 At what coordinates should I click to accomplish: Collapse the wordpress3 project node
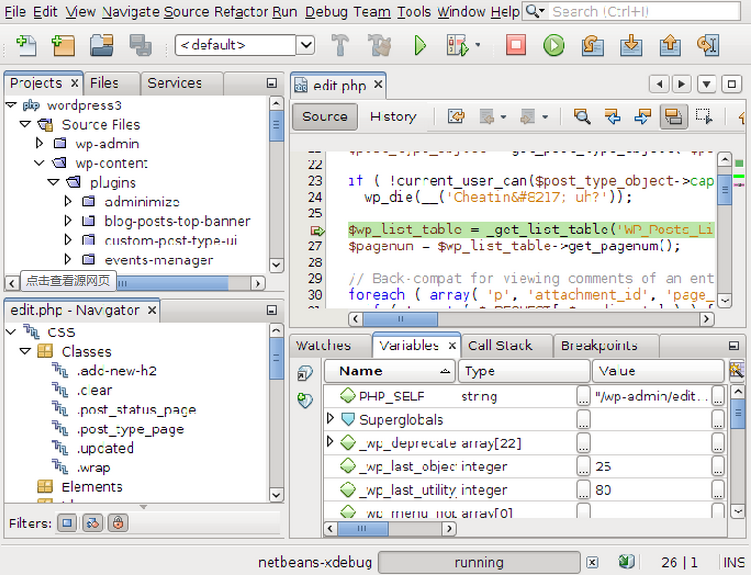tap(11, 105)
